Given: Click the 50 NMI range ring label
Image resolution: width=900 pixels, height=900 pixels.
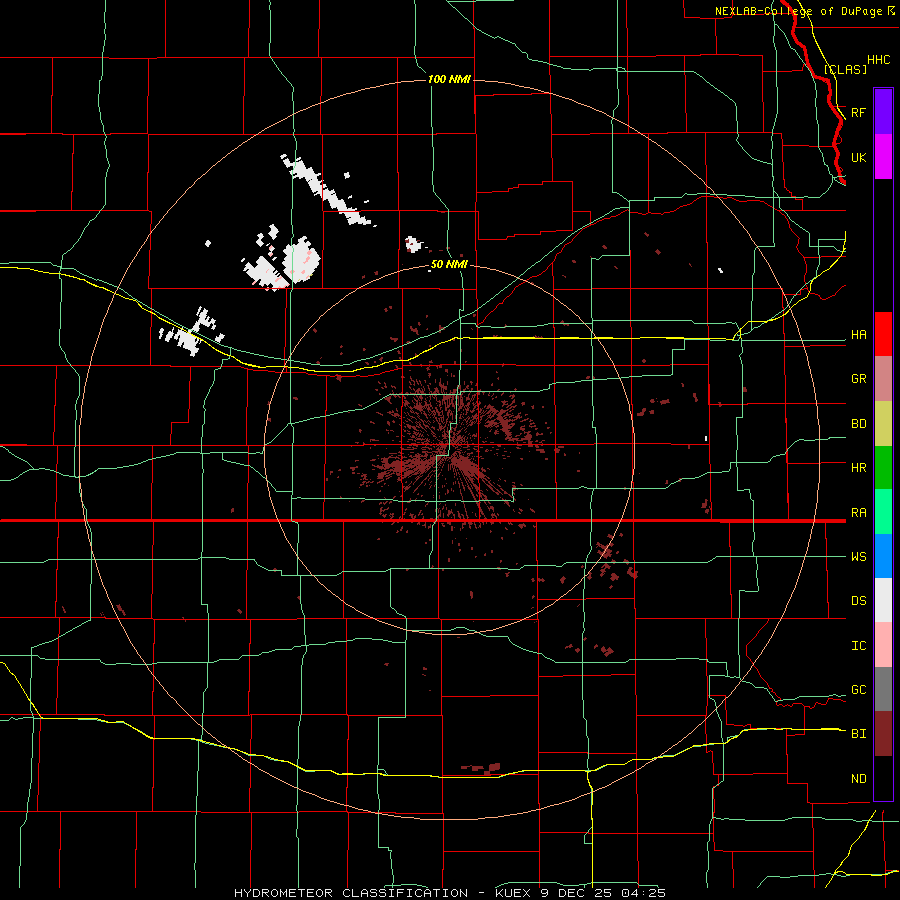Looking at the screenshot, I should click(449, 264).
